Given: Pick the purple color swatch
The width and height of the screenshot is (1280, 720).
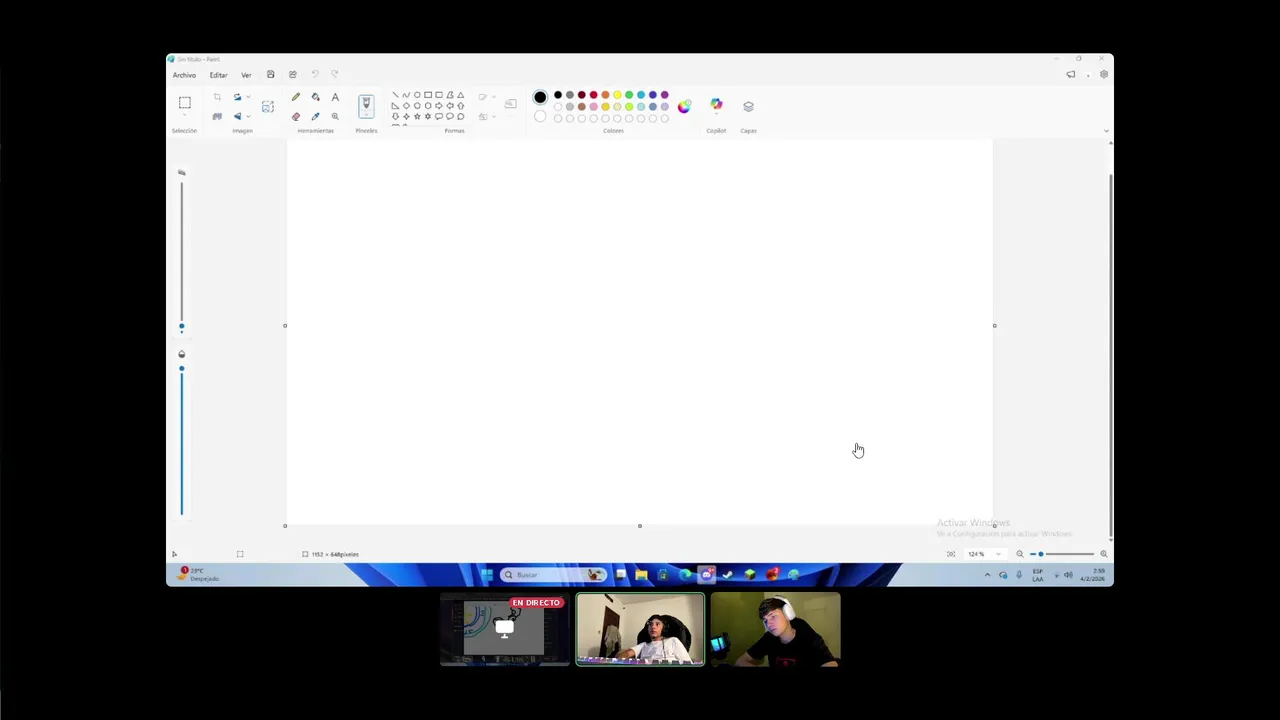Looking at the screenshot, I should (664, 95).
